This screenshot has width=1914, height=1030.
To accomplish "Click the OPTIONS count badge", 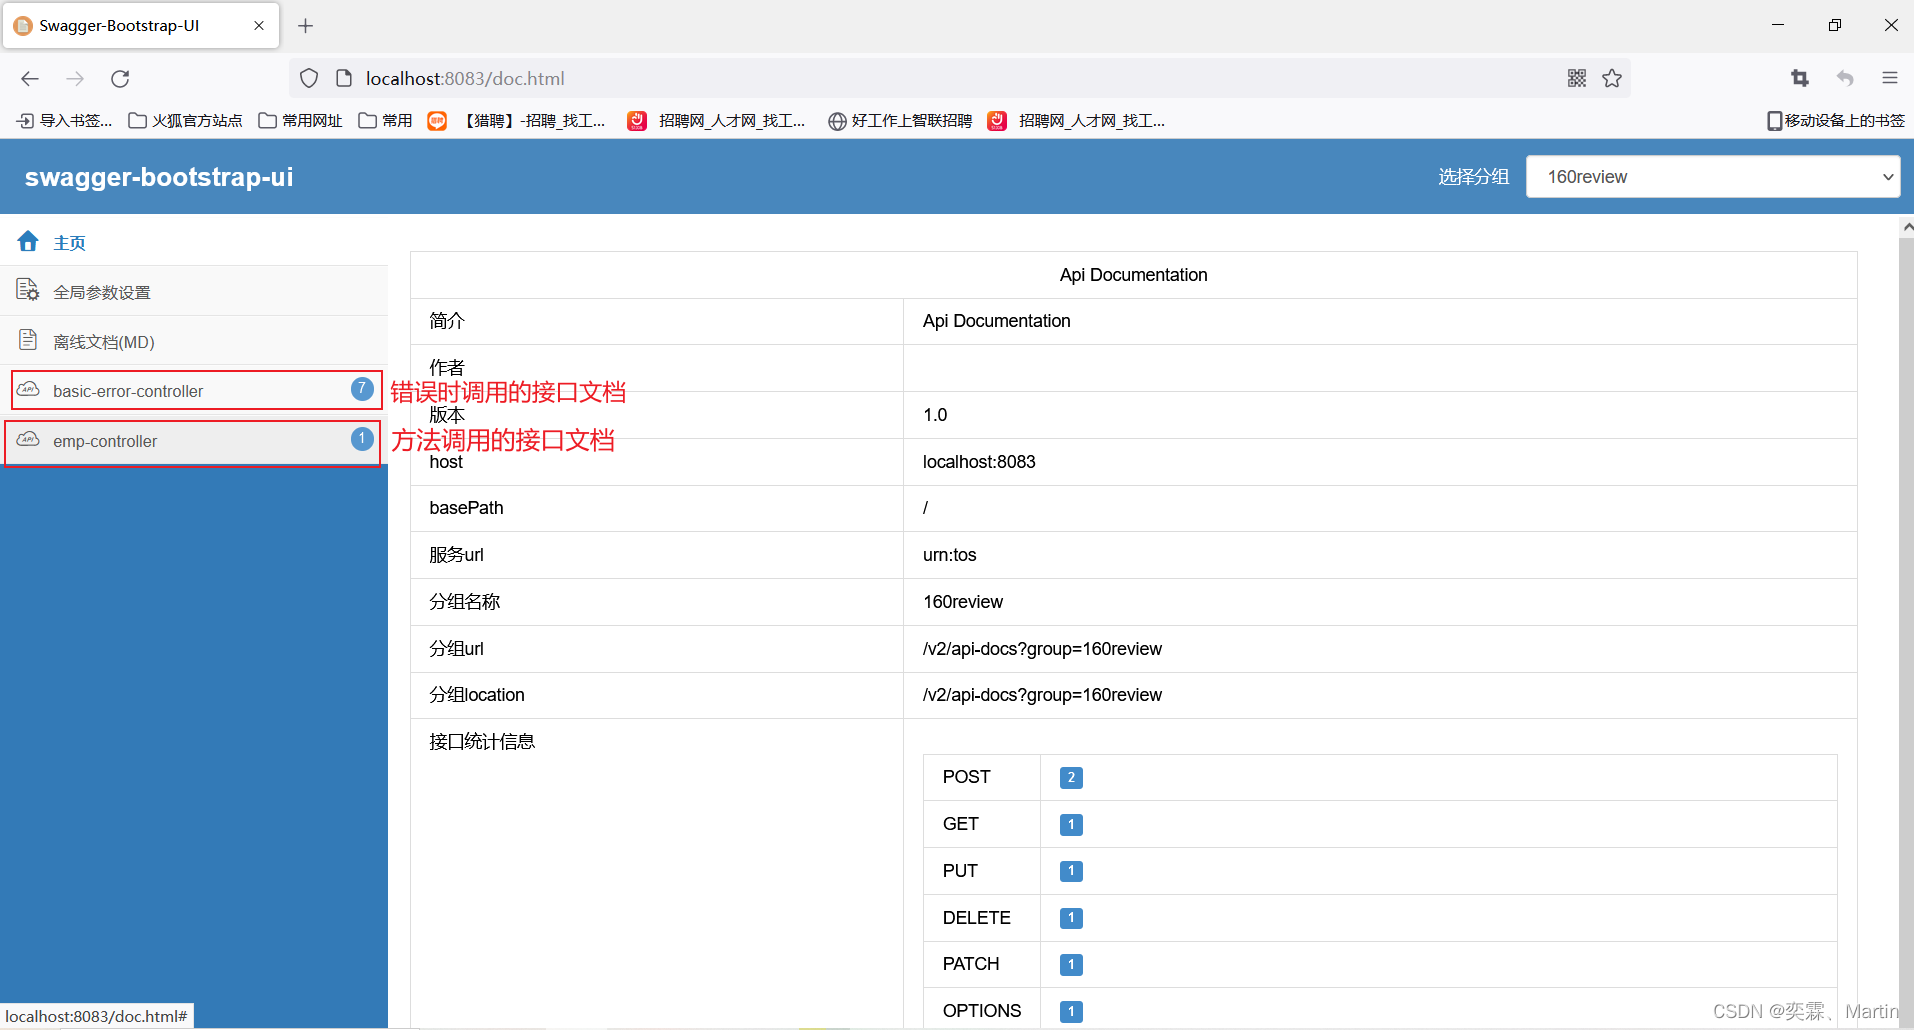I will [1071, 1011].
